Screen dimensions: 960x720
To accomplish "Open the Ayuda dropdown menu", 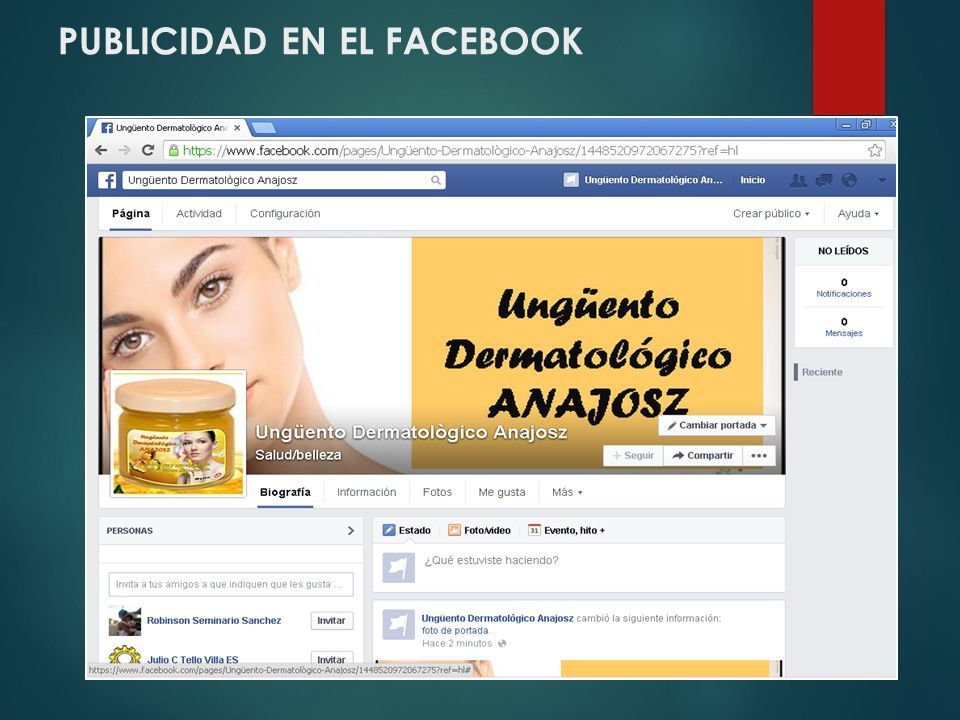I will (858, 214).
